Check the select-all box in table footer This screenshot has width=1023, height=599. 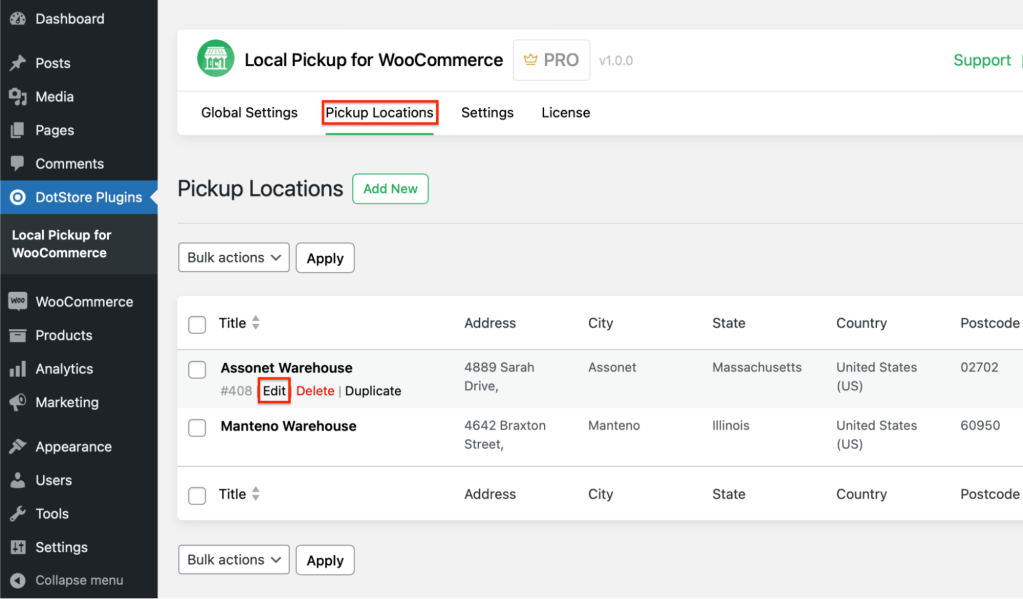(x=197, y=495)
